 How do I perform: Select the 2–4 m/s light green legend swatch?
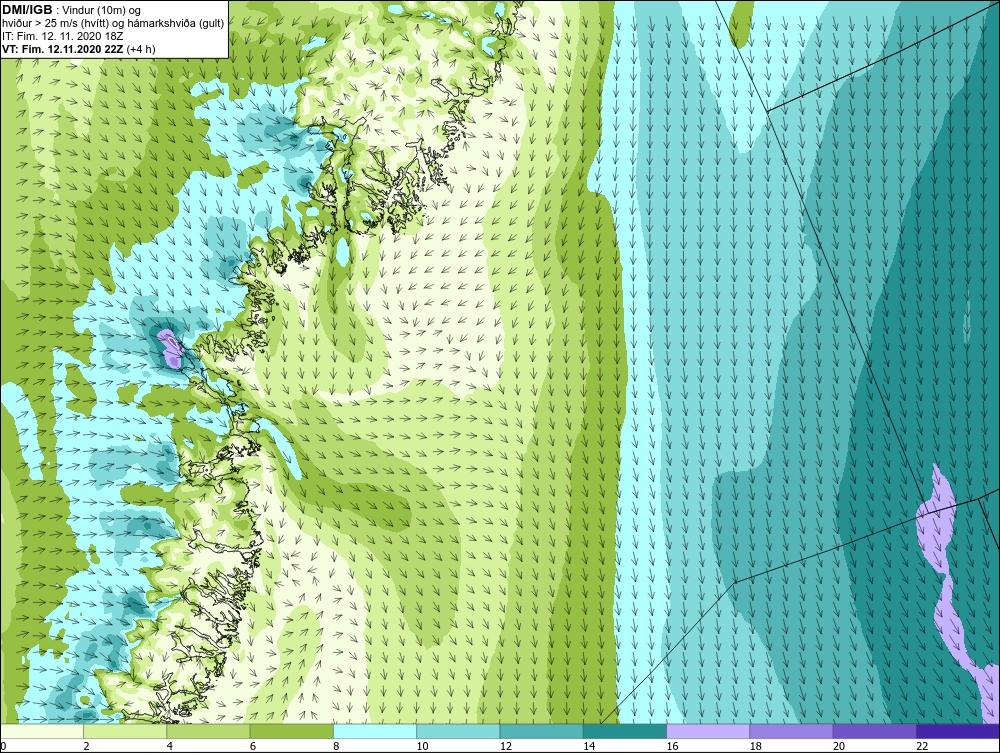click(125, 731)
